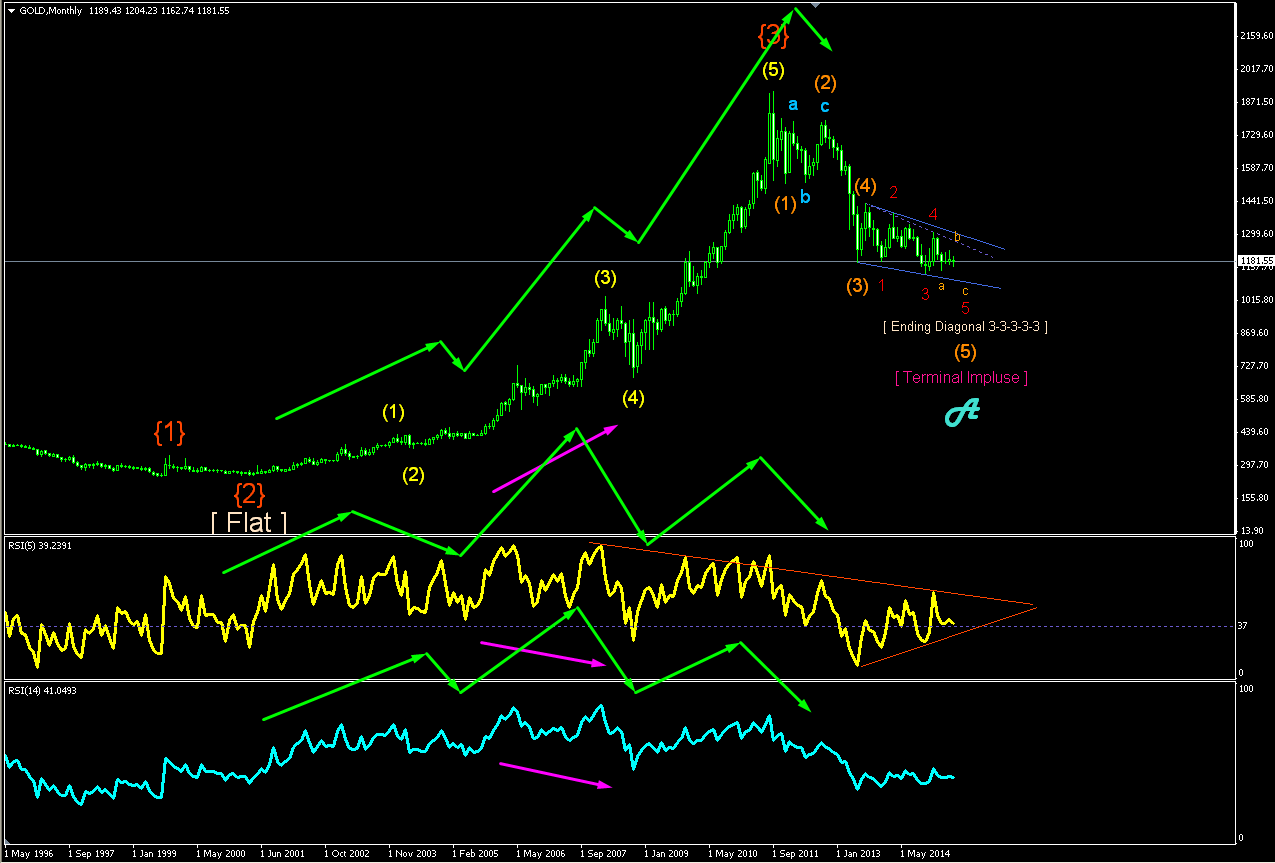Click the '[ Flat ]' text label
Screen dimensions: 1275x863
coord(249,522)
